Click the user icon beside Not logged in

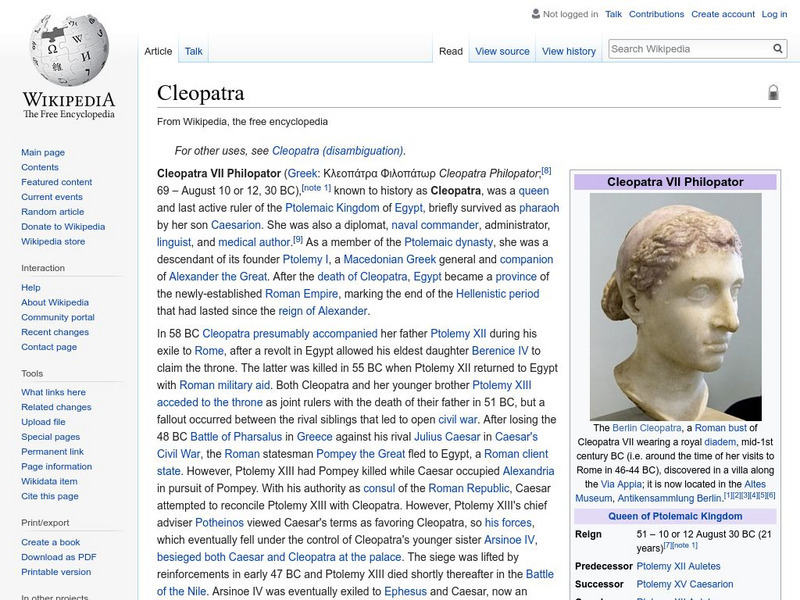(x=535, y=14)
